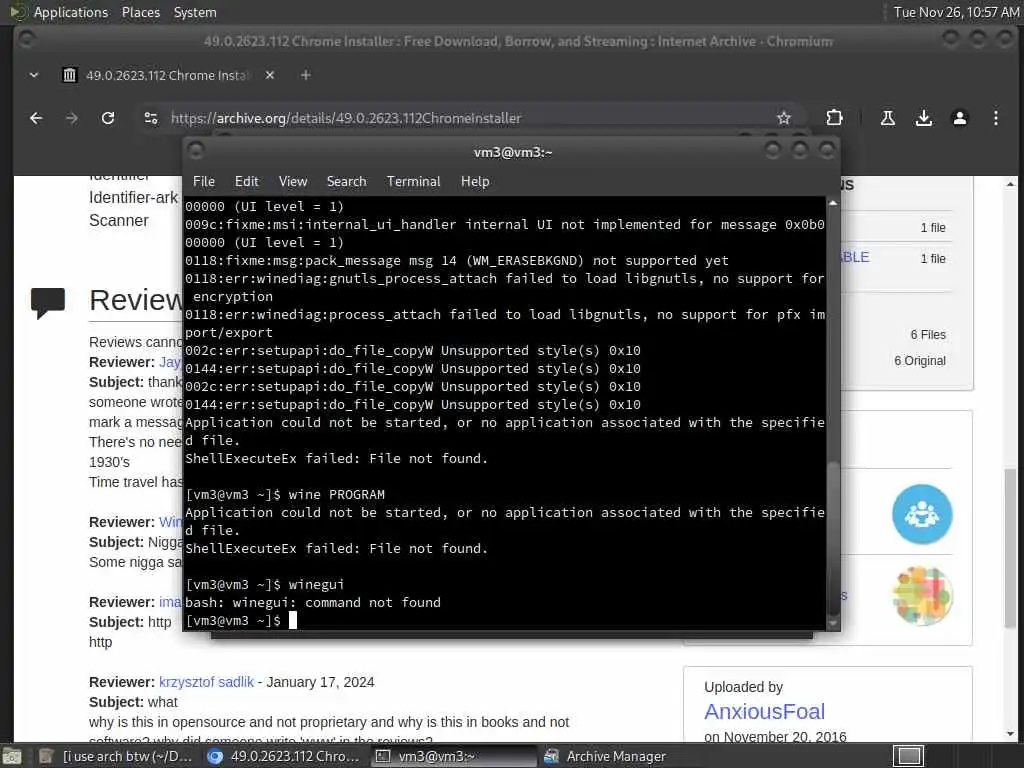Click the web page scrollbar thumb
This screenshot has height=768, width=1024.
[x=1010, y=548]
